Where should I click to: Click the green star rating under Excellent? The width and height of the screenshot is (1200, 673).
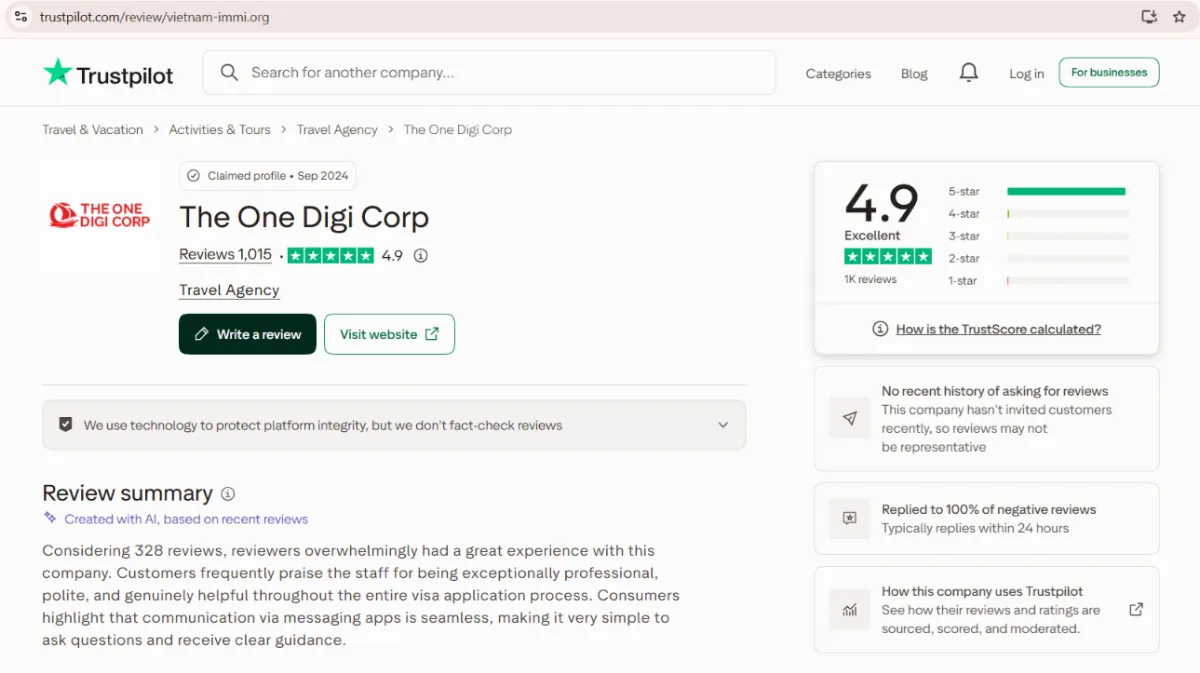[888, 257]
